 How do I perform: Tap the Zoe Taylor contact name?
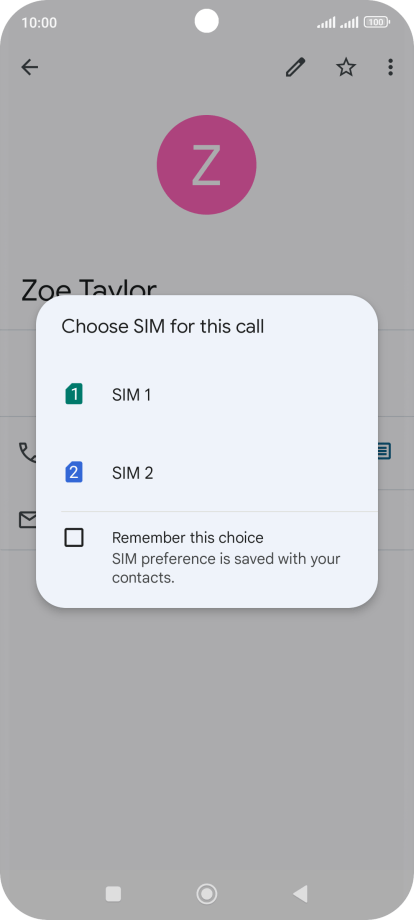tap(89, 288)
